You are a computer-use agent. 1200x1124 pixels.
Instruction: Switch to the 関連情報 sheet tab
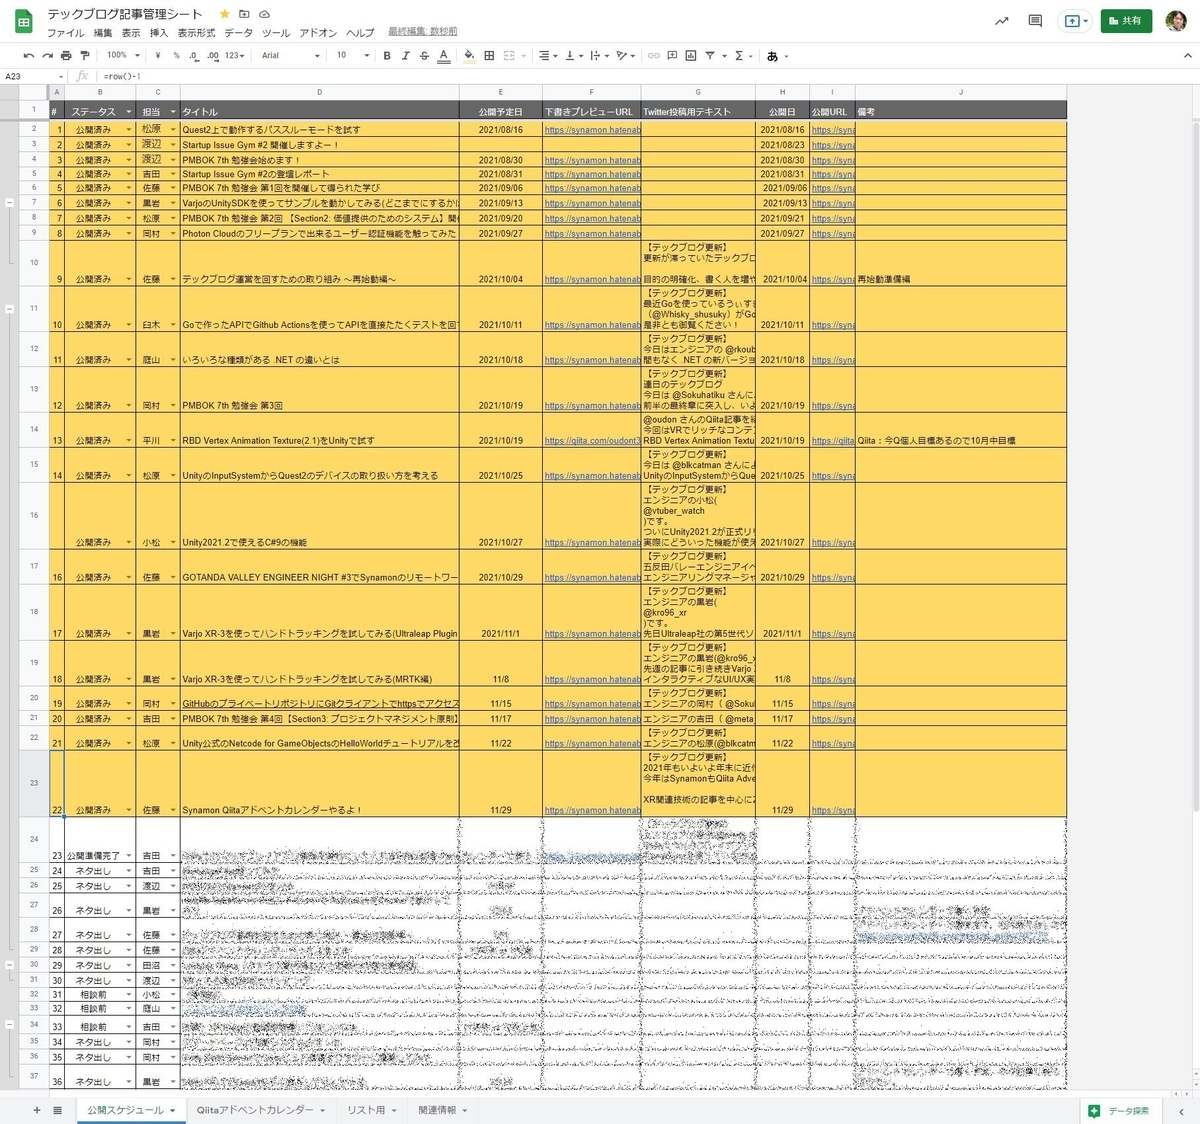pyautogui.click(x=441, y=1110)
